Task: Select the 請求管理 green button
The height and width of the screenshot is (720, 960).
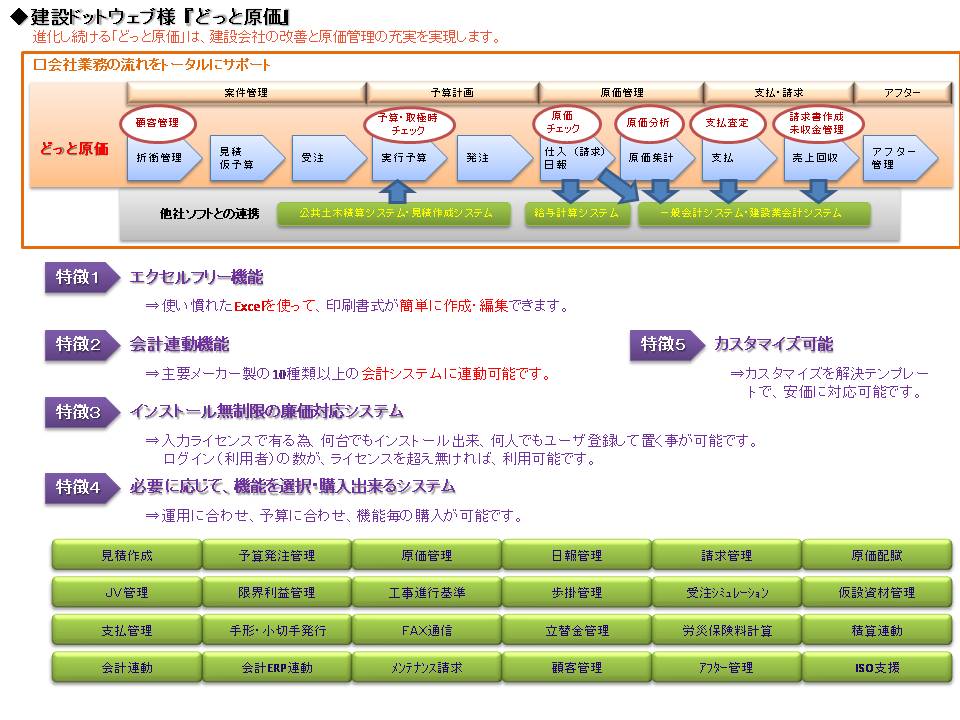Action: (727, 555)
